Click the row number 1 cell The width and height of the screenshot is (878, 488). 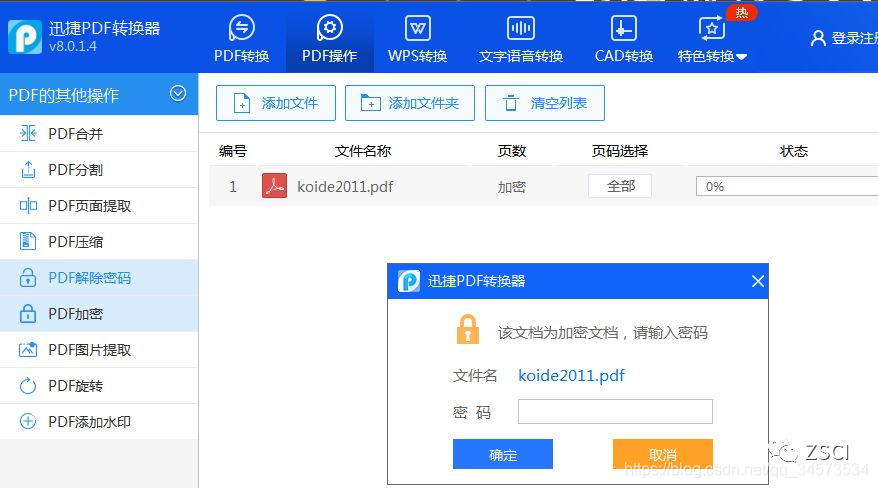[x=233, y=186]
